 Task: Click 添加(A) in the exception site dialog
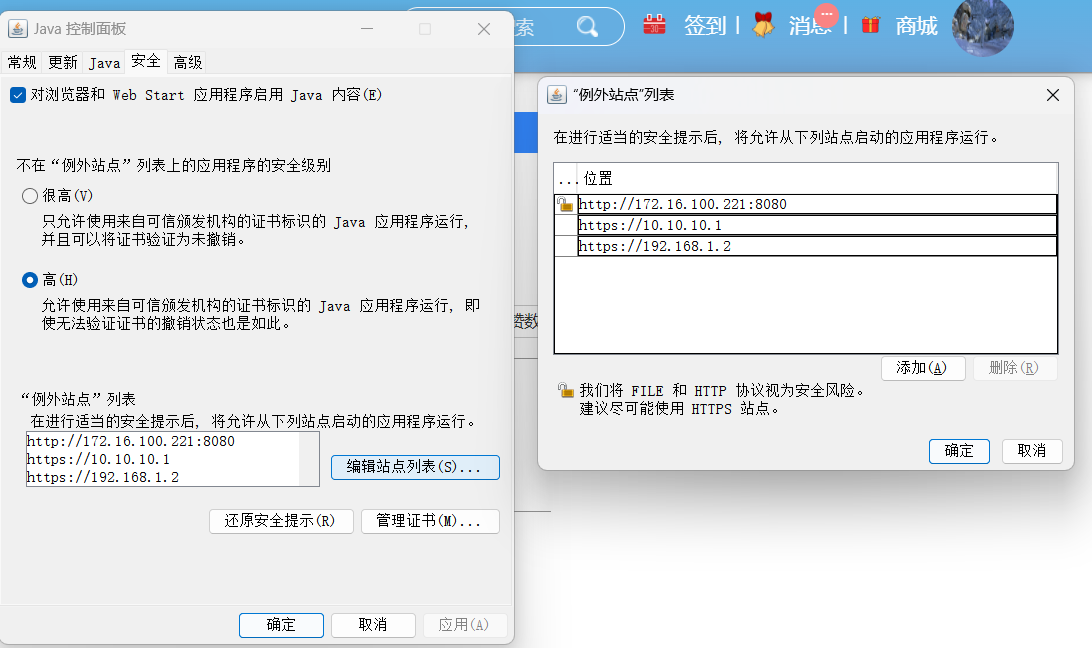pos(923,368)
